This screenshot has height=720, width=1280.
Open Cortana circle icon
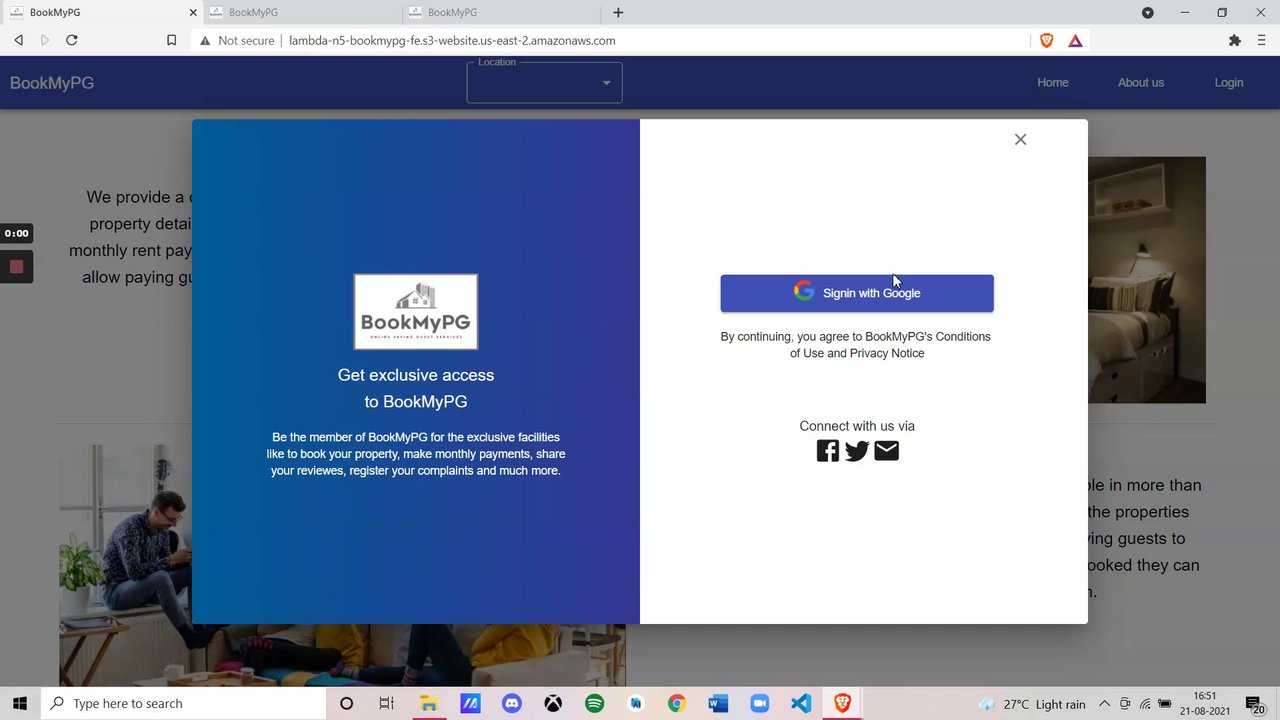346,703
